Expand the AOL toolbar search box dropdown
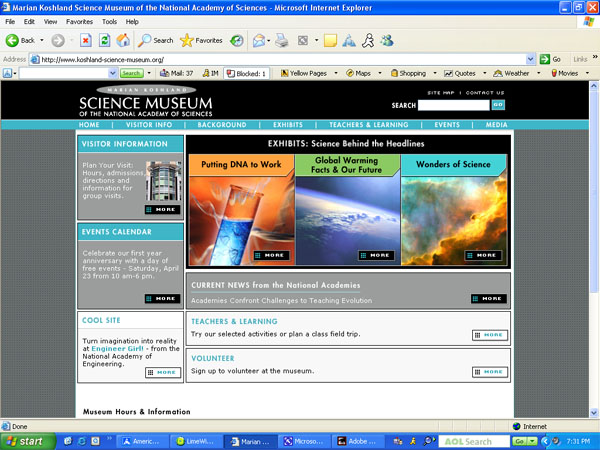The height and width of the screenshot is (450, 600). tap(112, 73)
